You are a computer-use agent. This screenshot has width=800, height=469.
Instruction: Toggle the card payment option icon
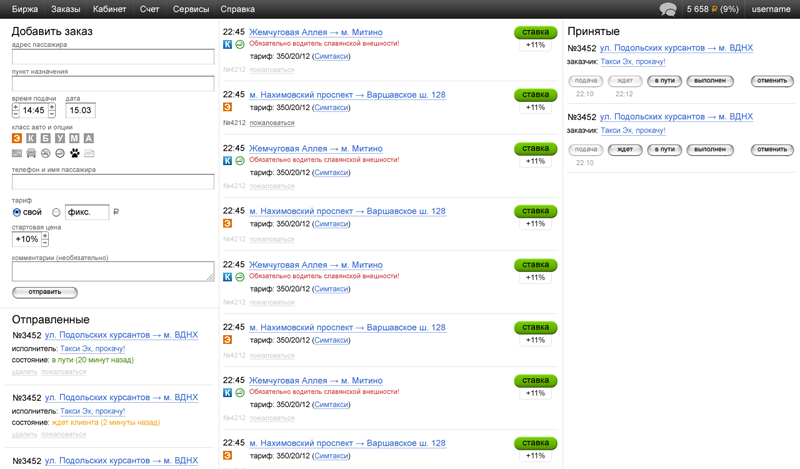tap(17, 153)
